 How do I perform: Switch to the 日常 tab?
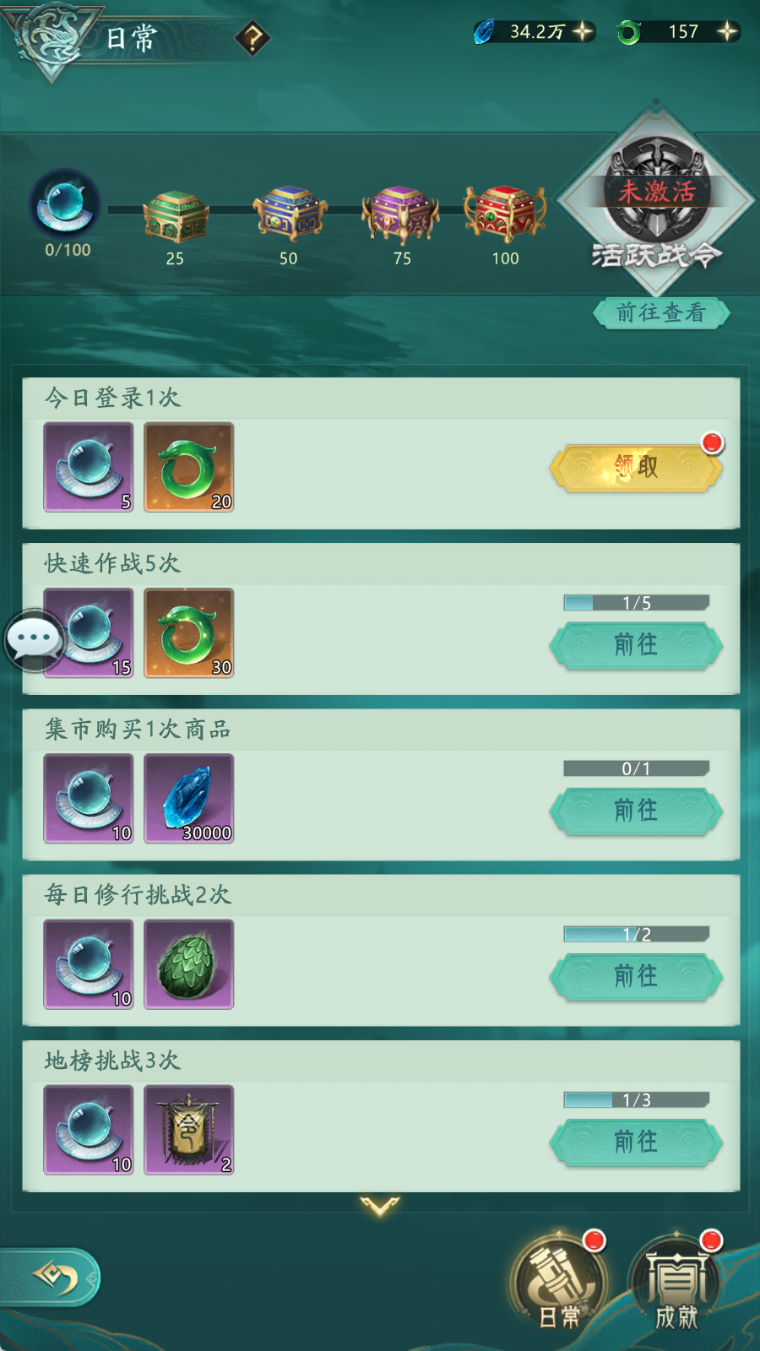click(x=560, y=1285)
